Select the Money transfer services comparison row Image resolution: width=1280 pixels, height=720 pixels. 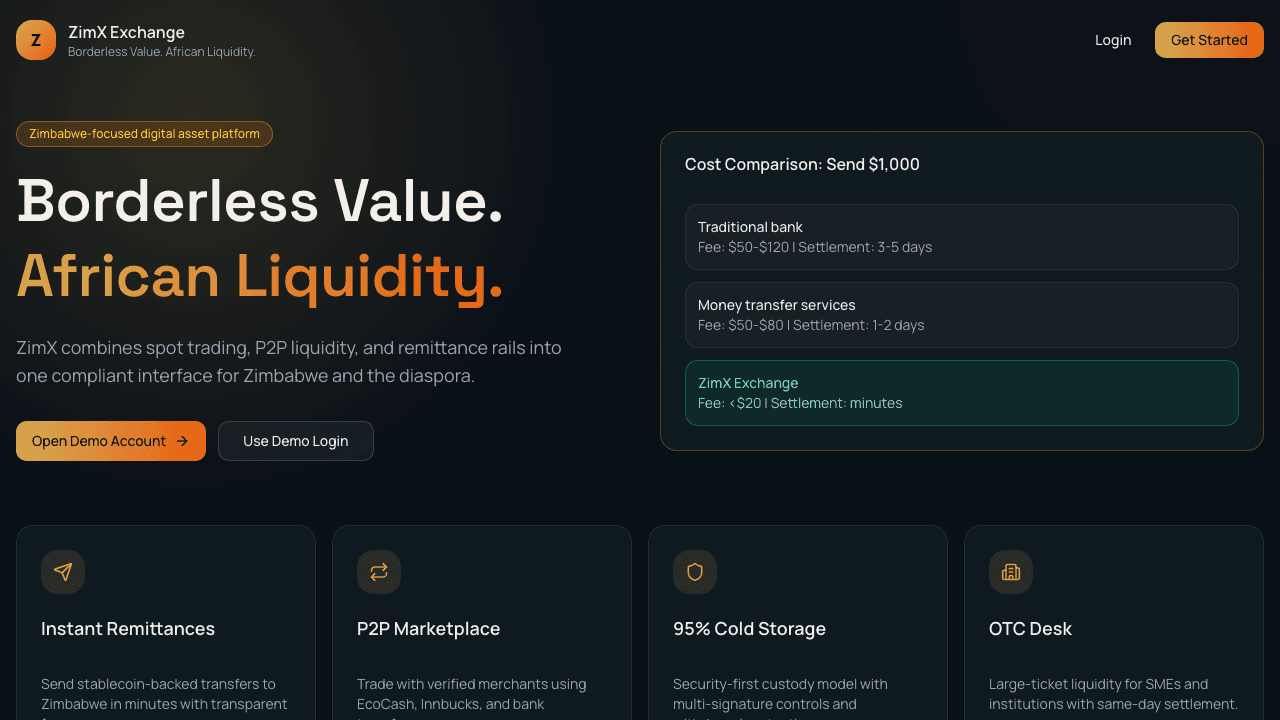pos(961,315)
